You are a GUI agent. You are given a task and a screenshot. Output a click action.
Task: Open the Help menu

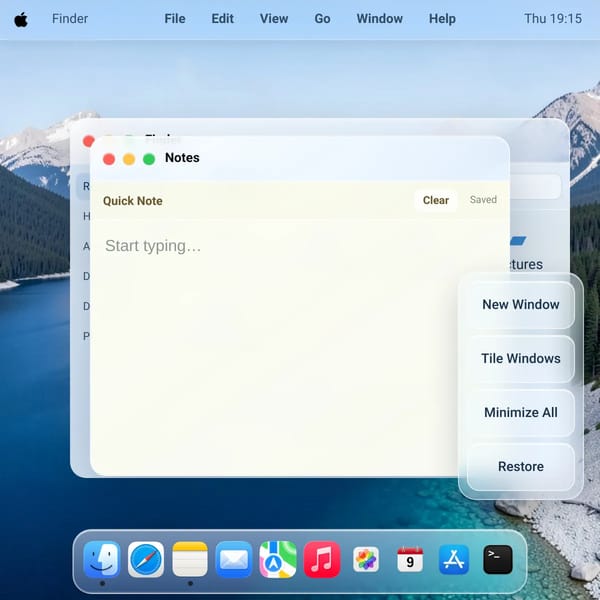tap(442, 19)
